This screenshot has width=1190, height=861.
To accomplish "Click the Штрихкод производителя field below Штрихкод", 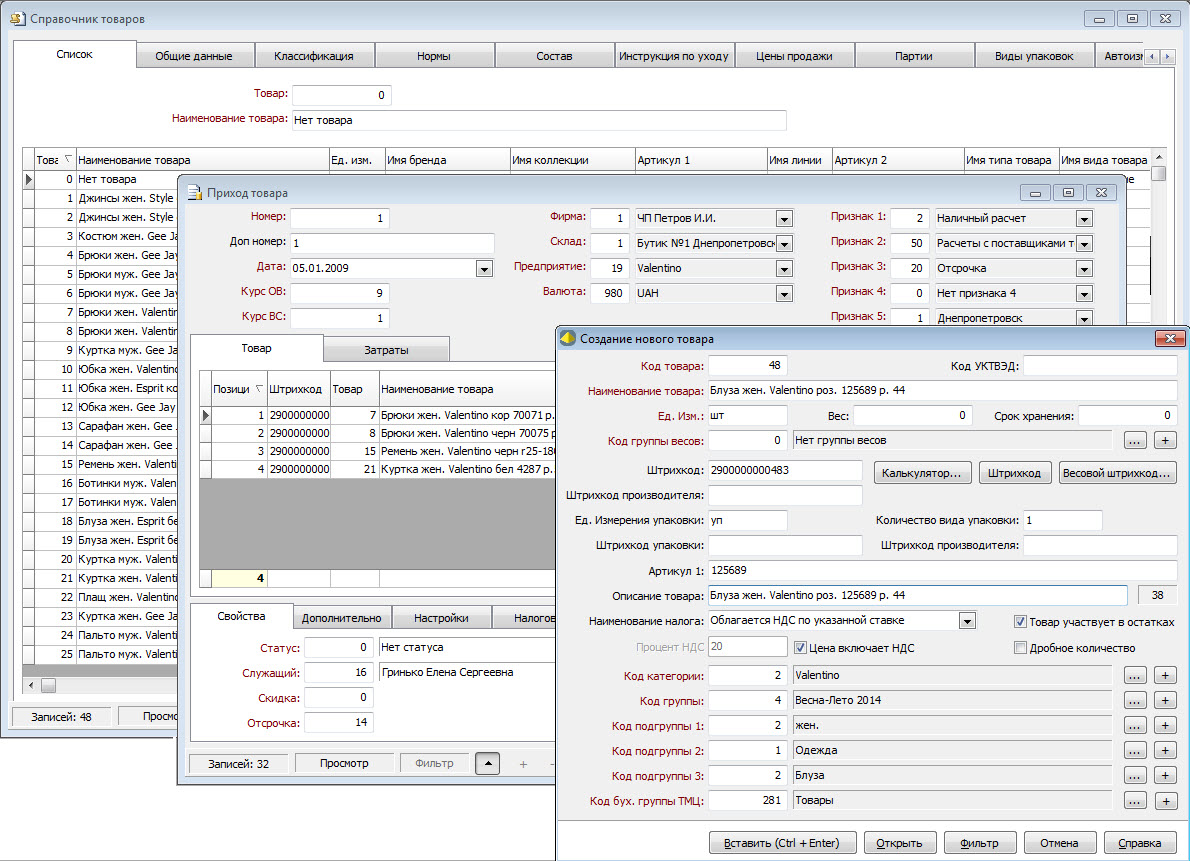I will (785, 495).
